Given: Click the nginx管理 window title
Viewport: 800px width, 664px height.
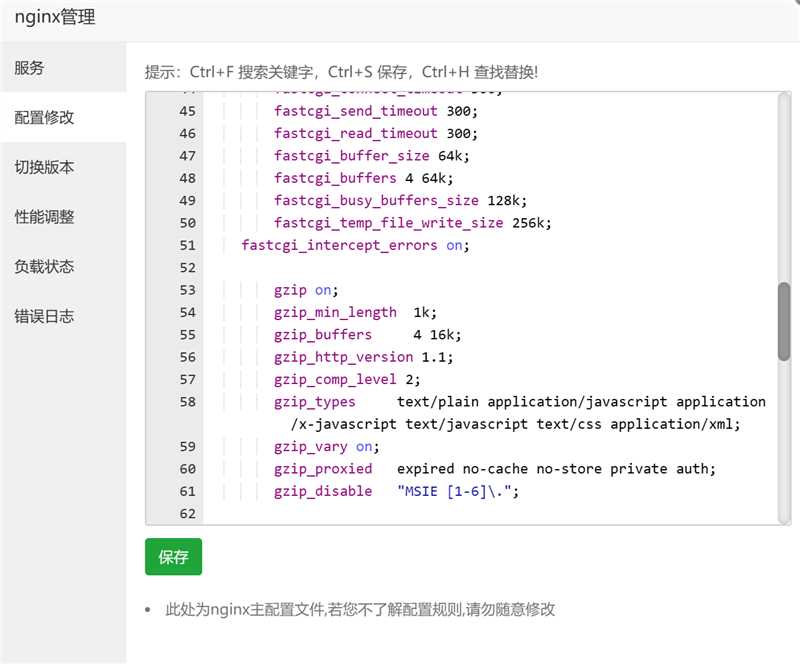Looking at the screenshot, I should pyautogui.click(x=55, y=17).
